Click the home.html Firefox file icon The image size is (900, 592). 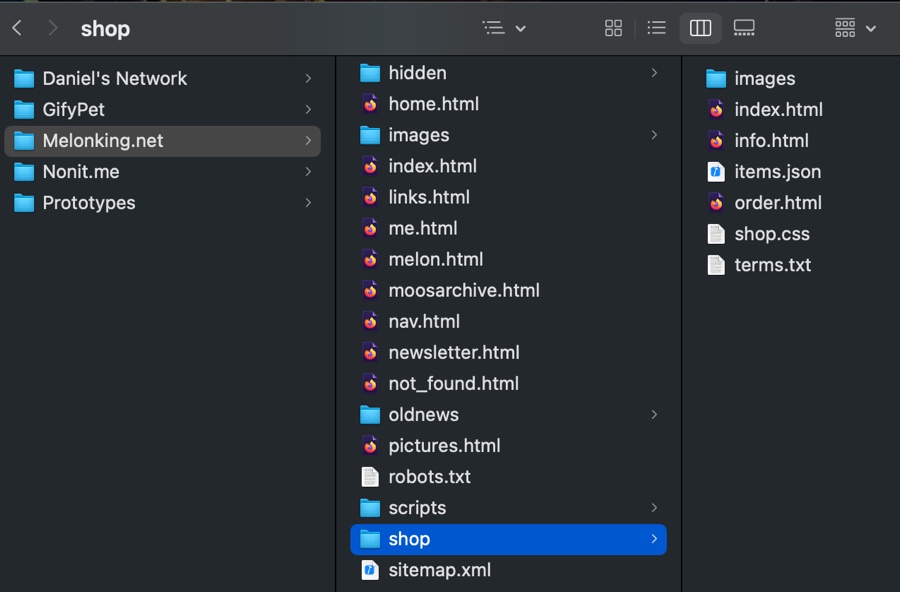370,104
